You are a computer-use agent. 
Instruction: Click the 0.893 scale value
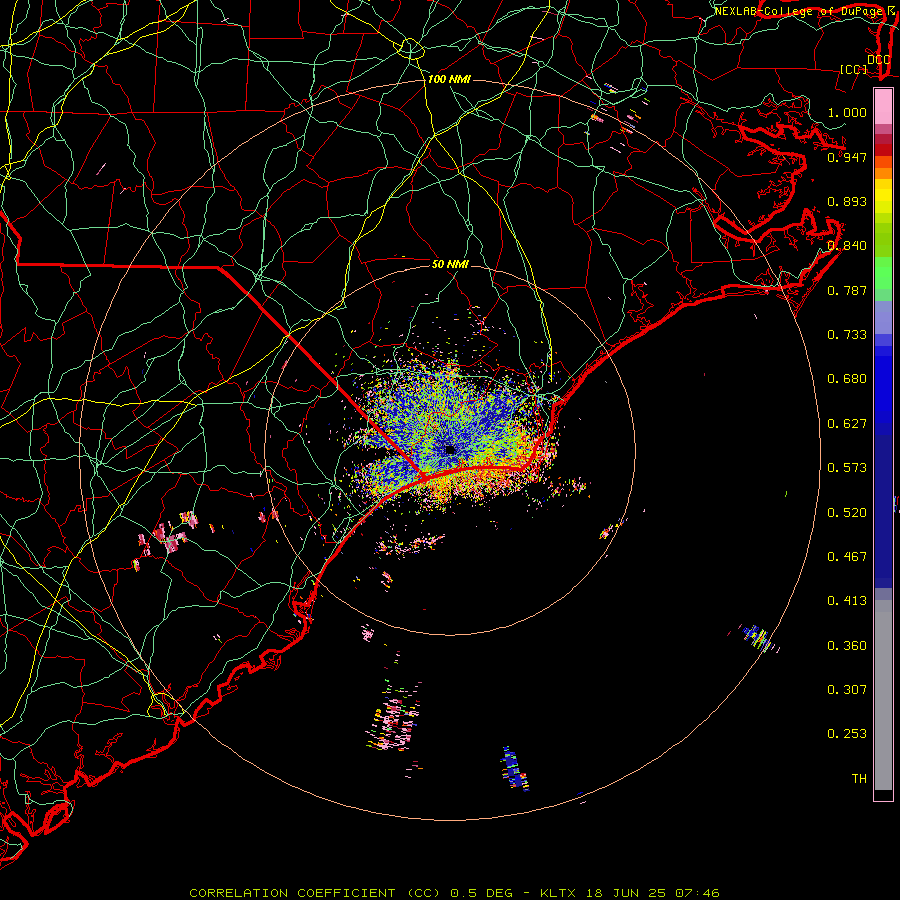[x=847, y=201]
